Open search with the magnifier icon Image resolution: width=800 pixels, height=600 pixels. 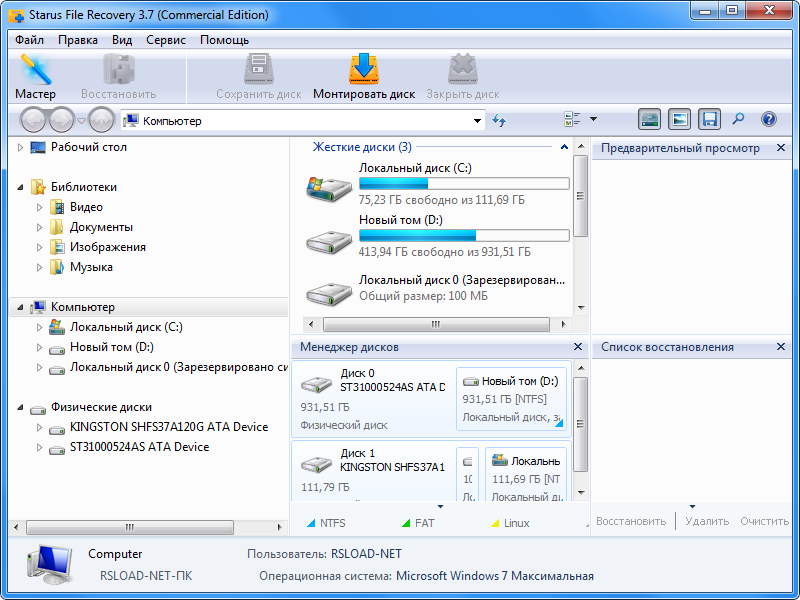pyautogui.click(x=738, y=119)
